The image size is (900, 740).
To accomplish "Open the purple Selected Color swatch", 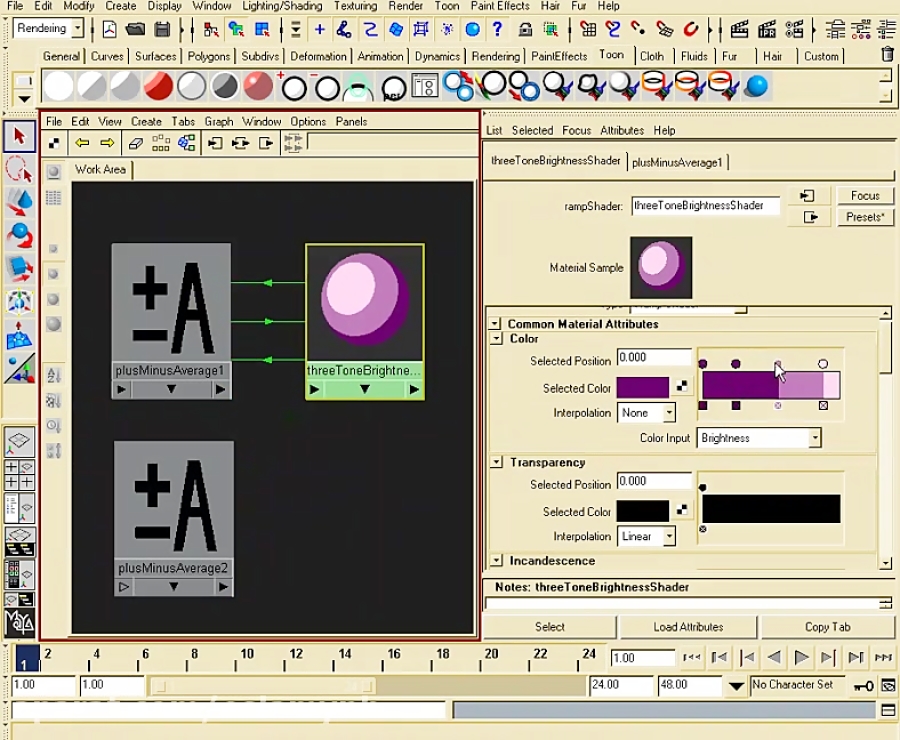I will [x=642, y=387].
